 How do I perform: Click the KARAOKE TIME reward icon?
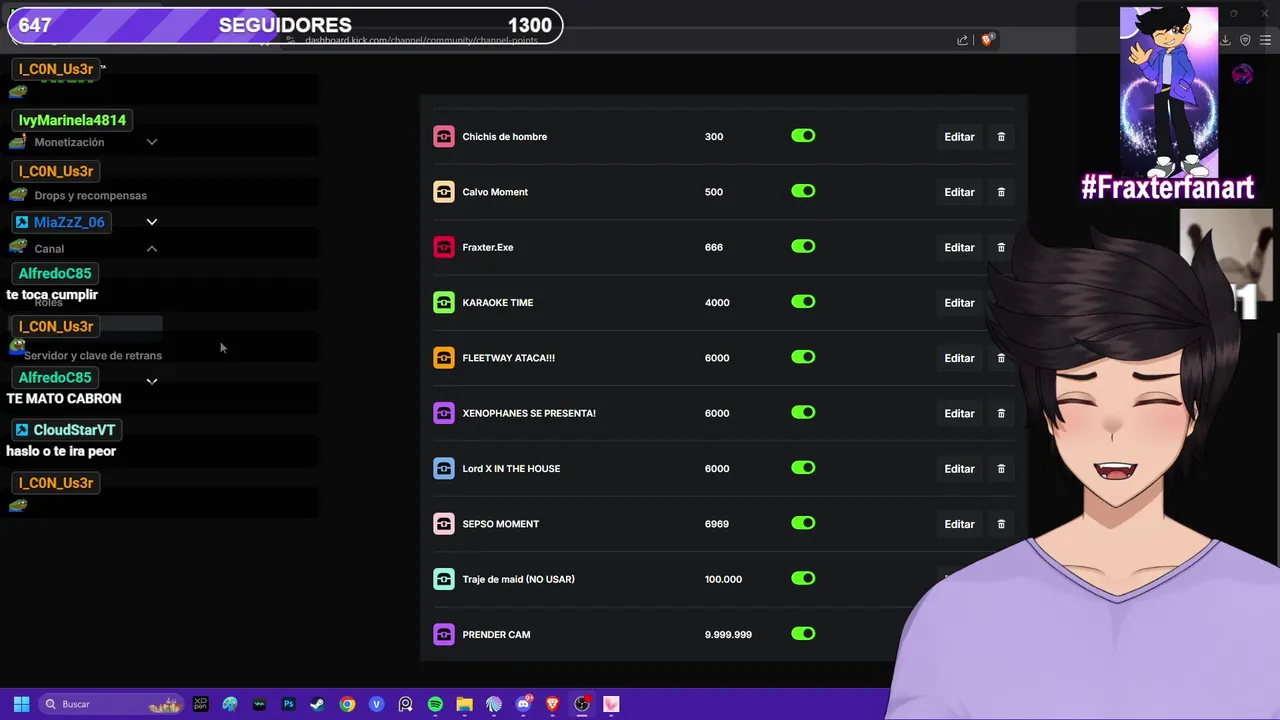point(443,302)
